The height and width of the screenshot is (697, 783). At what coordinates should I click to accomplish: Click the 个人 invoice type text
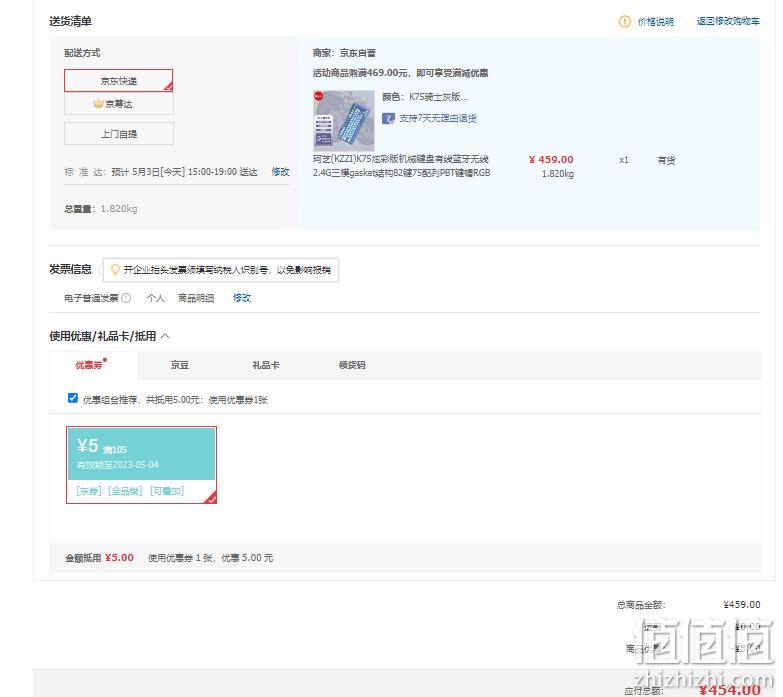tap(155, 298)
